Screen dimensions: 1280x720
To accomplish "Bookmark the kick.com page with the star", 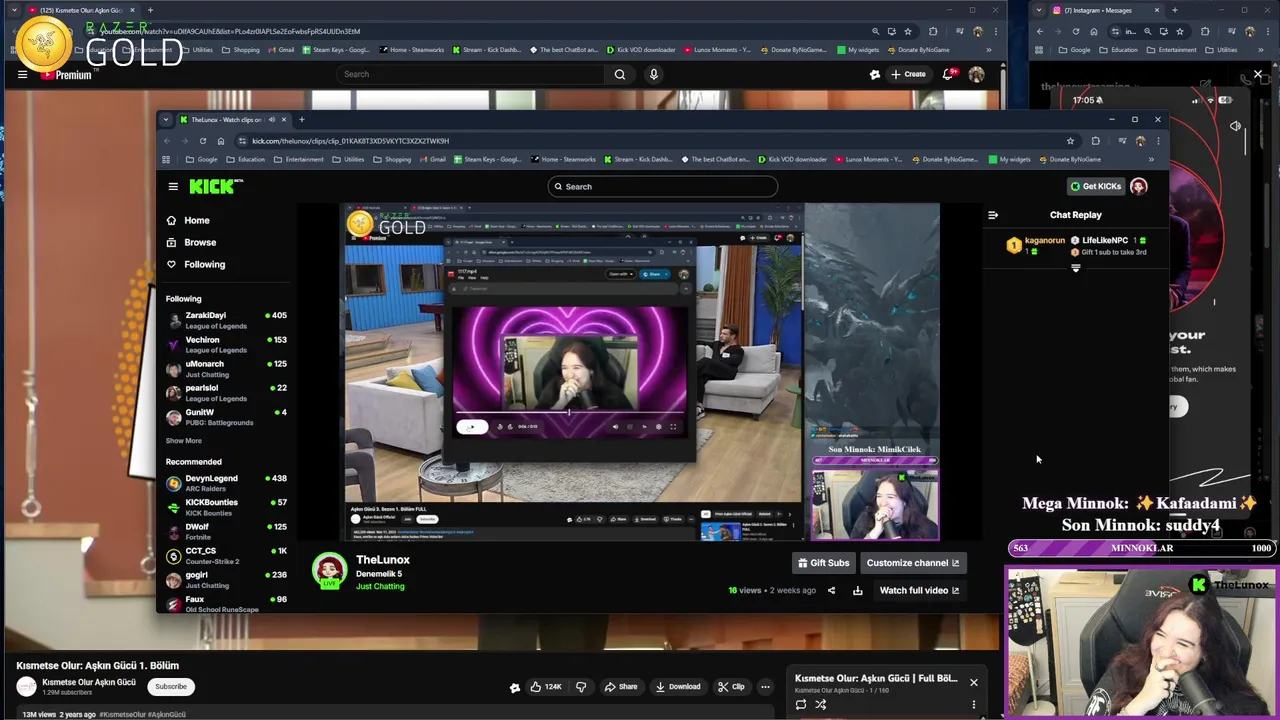I will [x=1070, y=141].
